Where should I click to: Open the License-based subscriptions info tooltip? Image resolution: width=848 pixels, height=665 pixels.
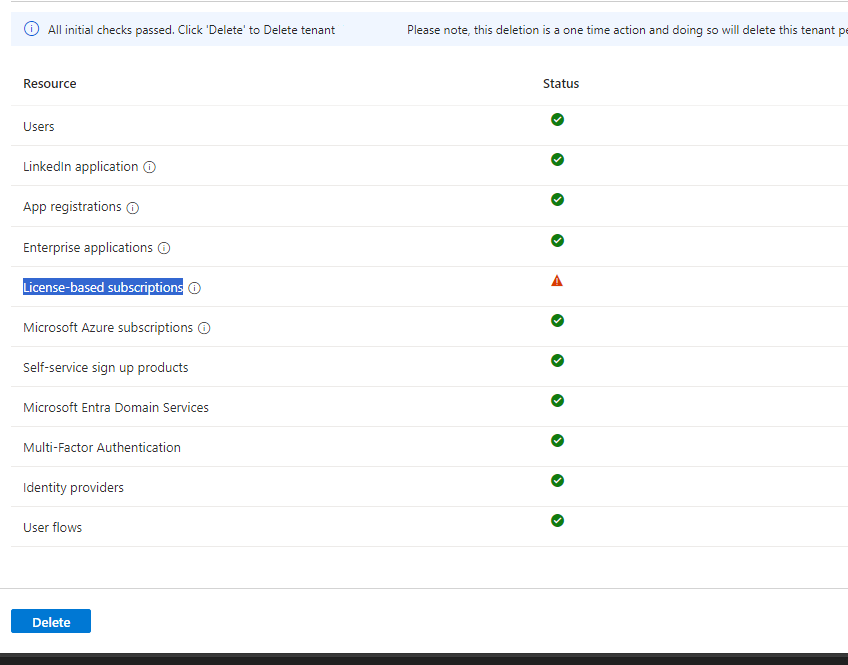194,287
